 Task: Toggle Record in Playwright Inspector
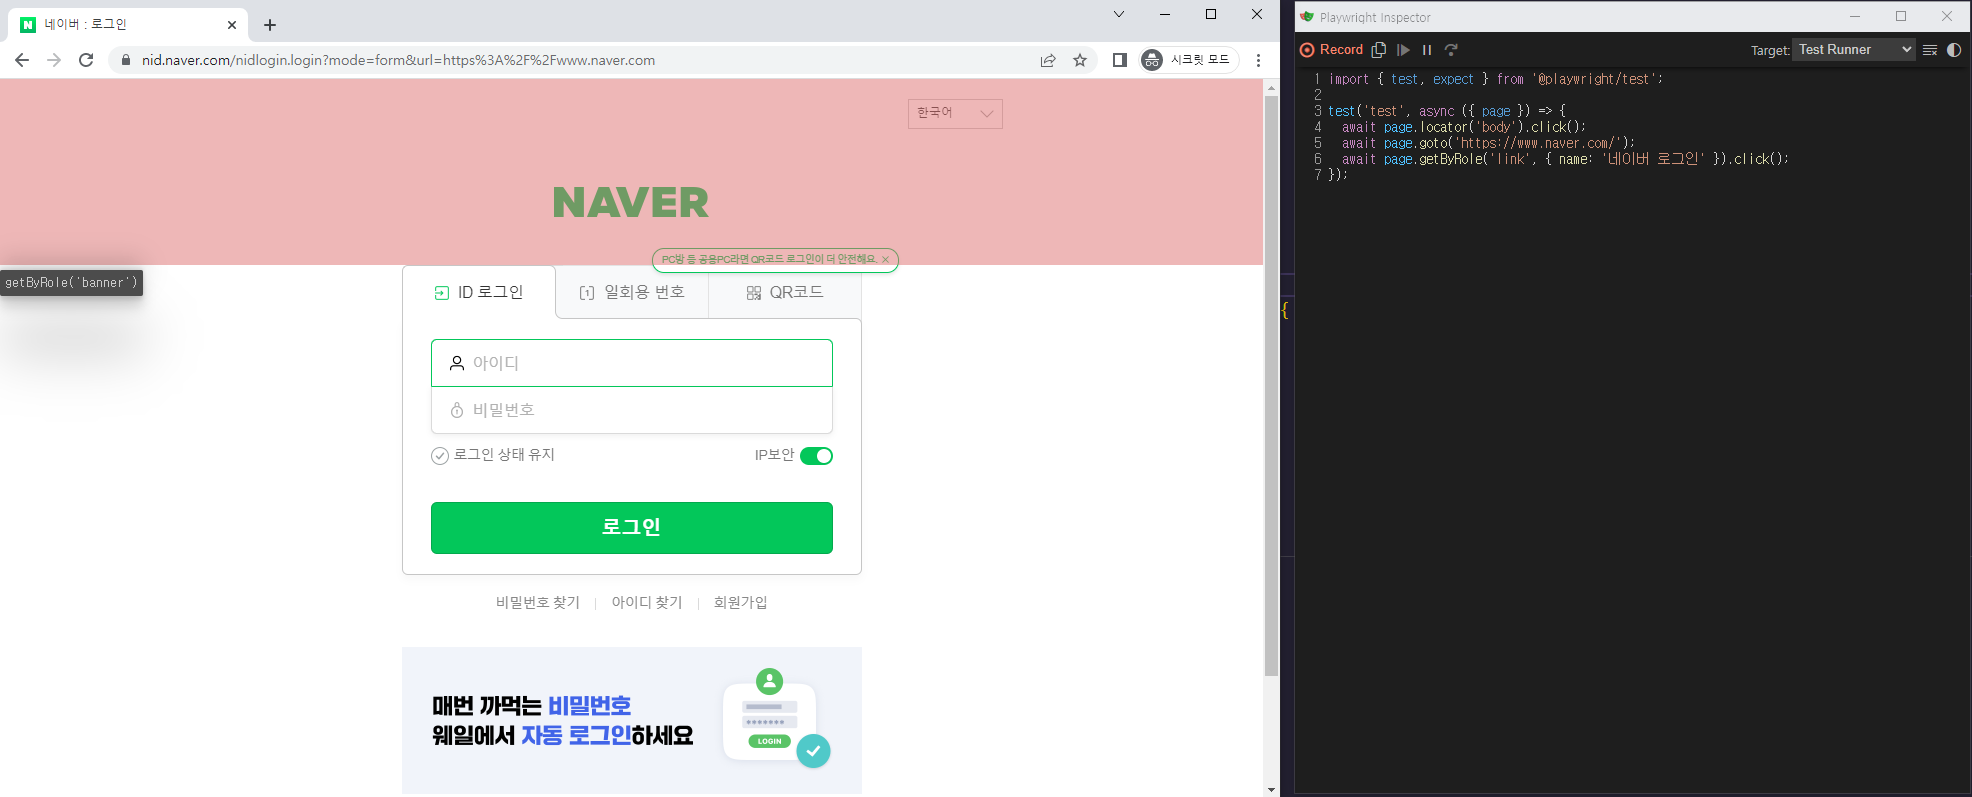(x=1332, y=50)
